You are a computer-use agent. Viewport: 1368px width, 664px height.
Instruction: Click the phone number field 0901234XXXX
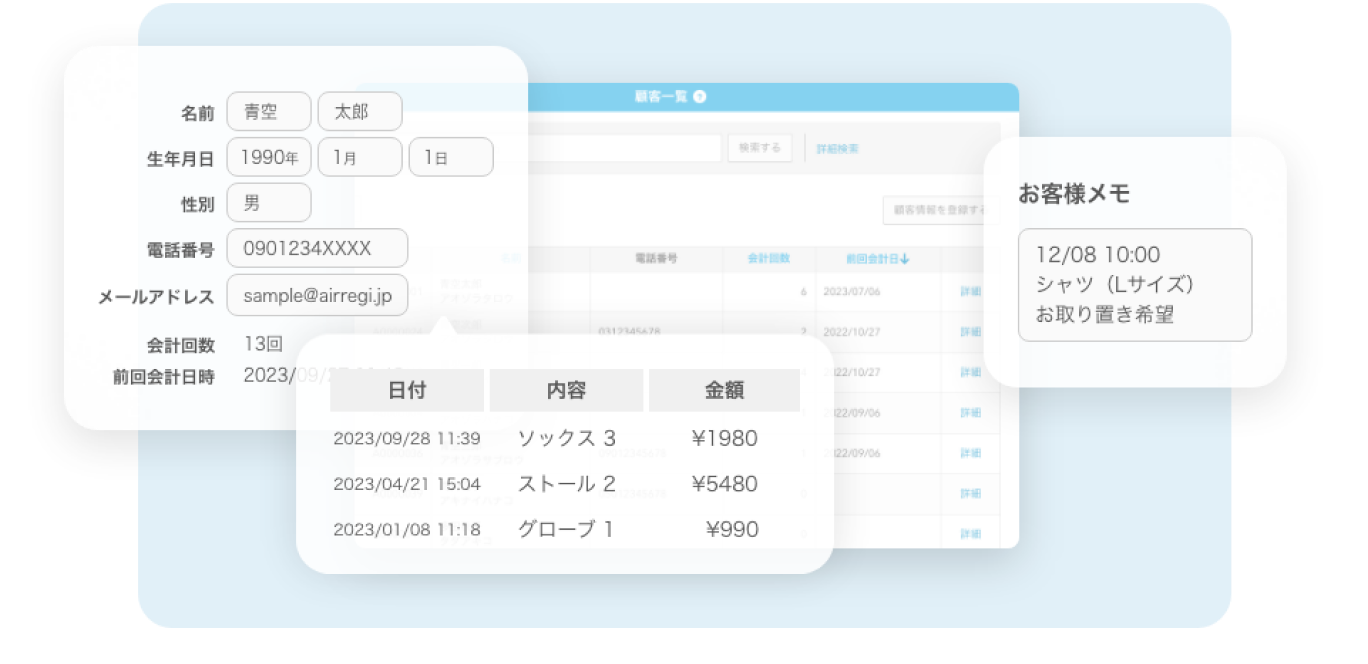(317, 249)
